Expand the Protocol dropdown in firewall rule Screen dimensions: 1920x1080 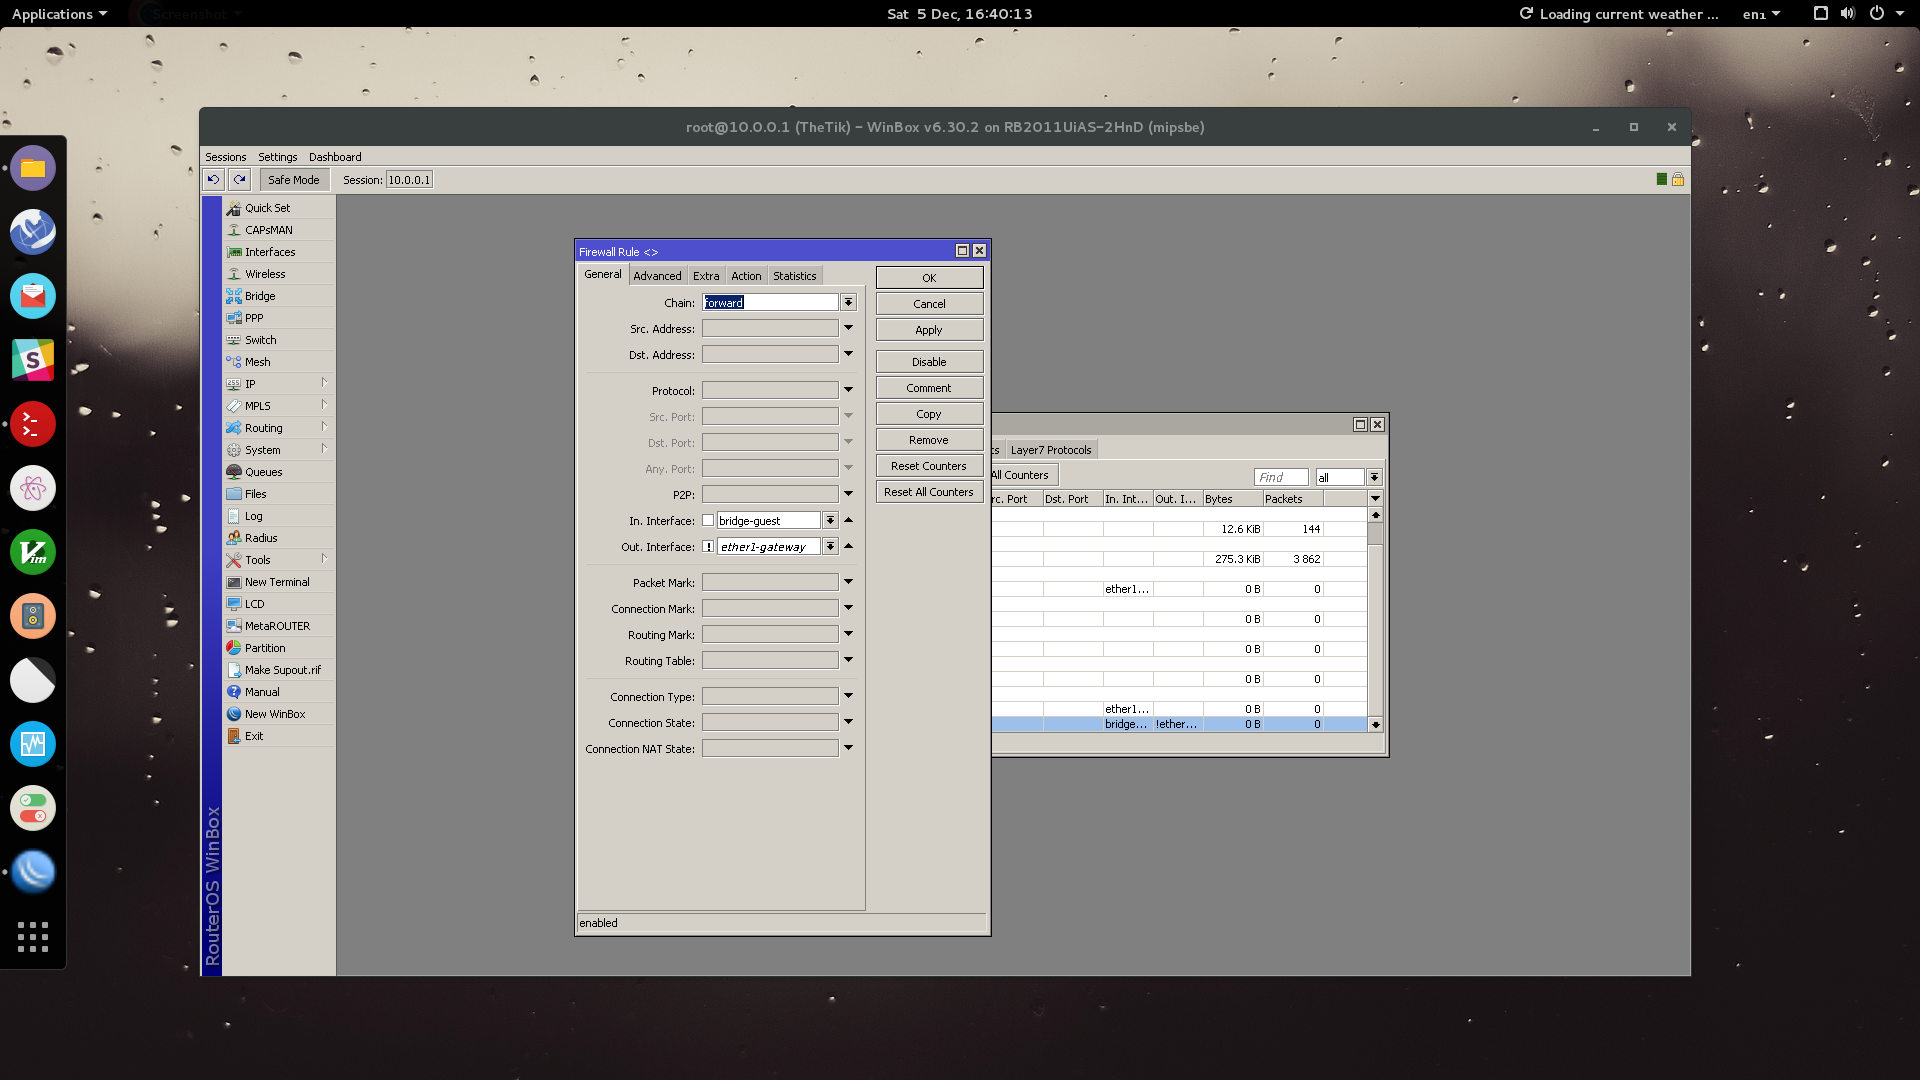click(x=849, y=390)
